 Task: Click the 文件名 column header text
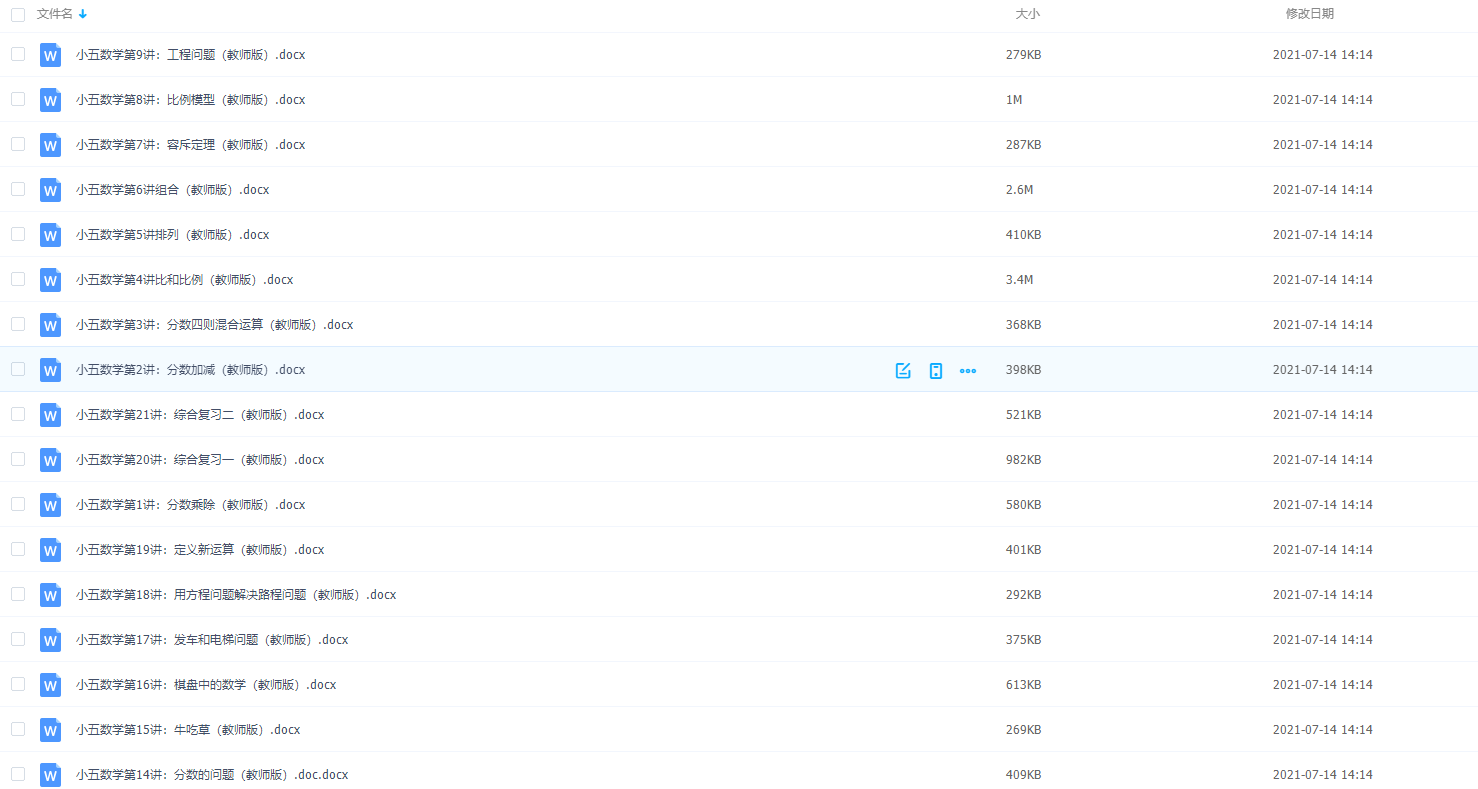(54, 14)
